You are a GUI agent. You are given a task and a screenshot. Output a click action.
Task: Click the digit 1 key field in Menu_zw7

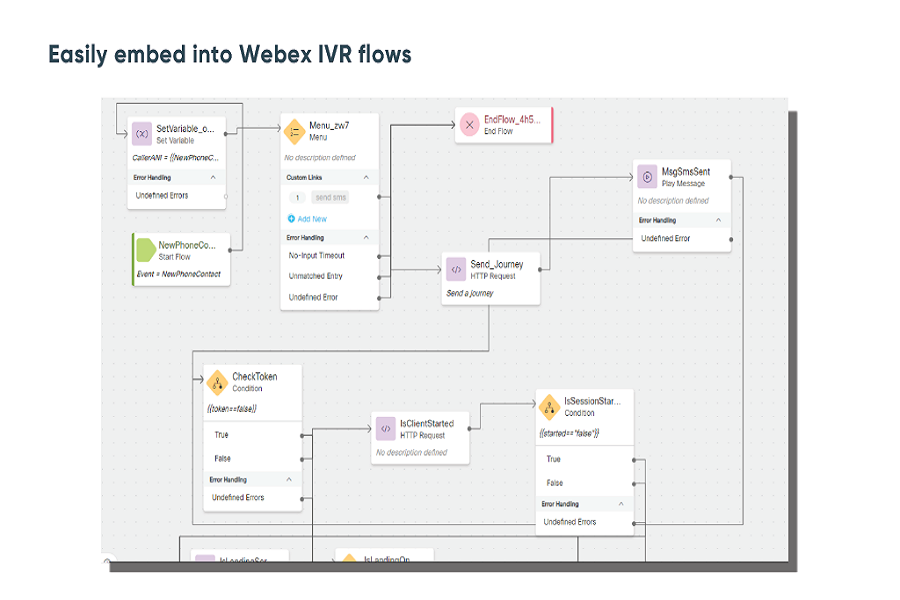tap(297, 198)
